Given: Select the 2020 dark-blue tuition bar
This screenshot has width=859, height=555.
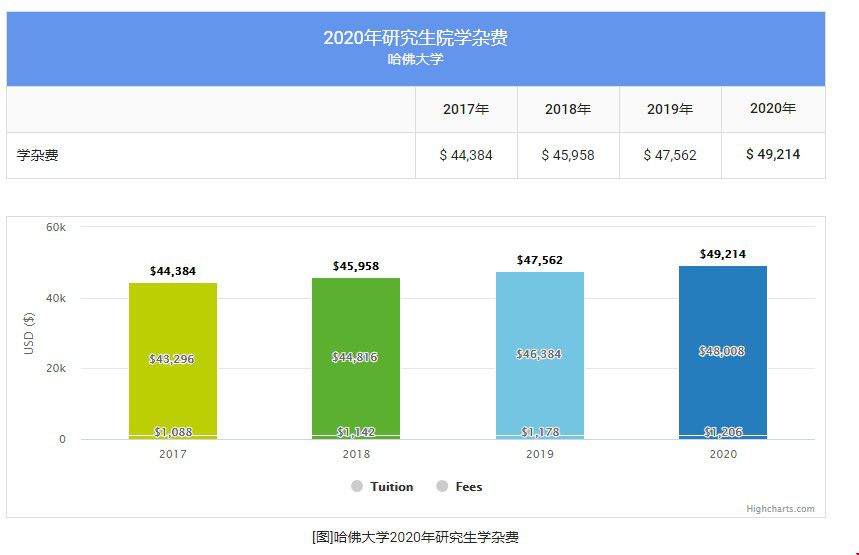Looking at the screenshot, I should pos(723,351).
